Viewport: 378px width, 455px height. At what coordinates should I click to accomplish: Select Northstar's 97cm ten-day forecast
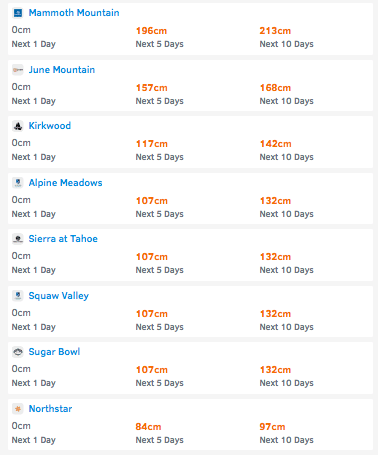pos(272,427)
